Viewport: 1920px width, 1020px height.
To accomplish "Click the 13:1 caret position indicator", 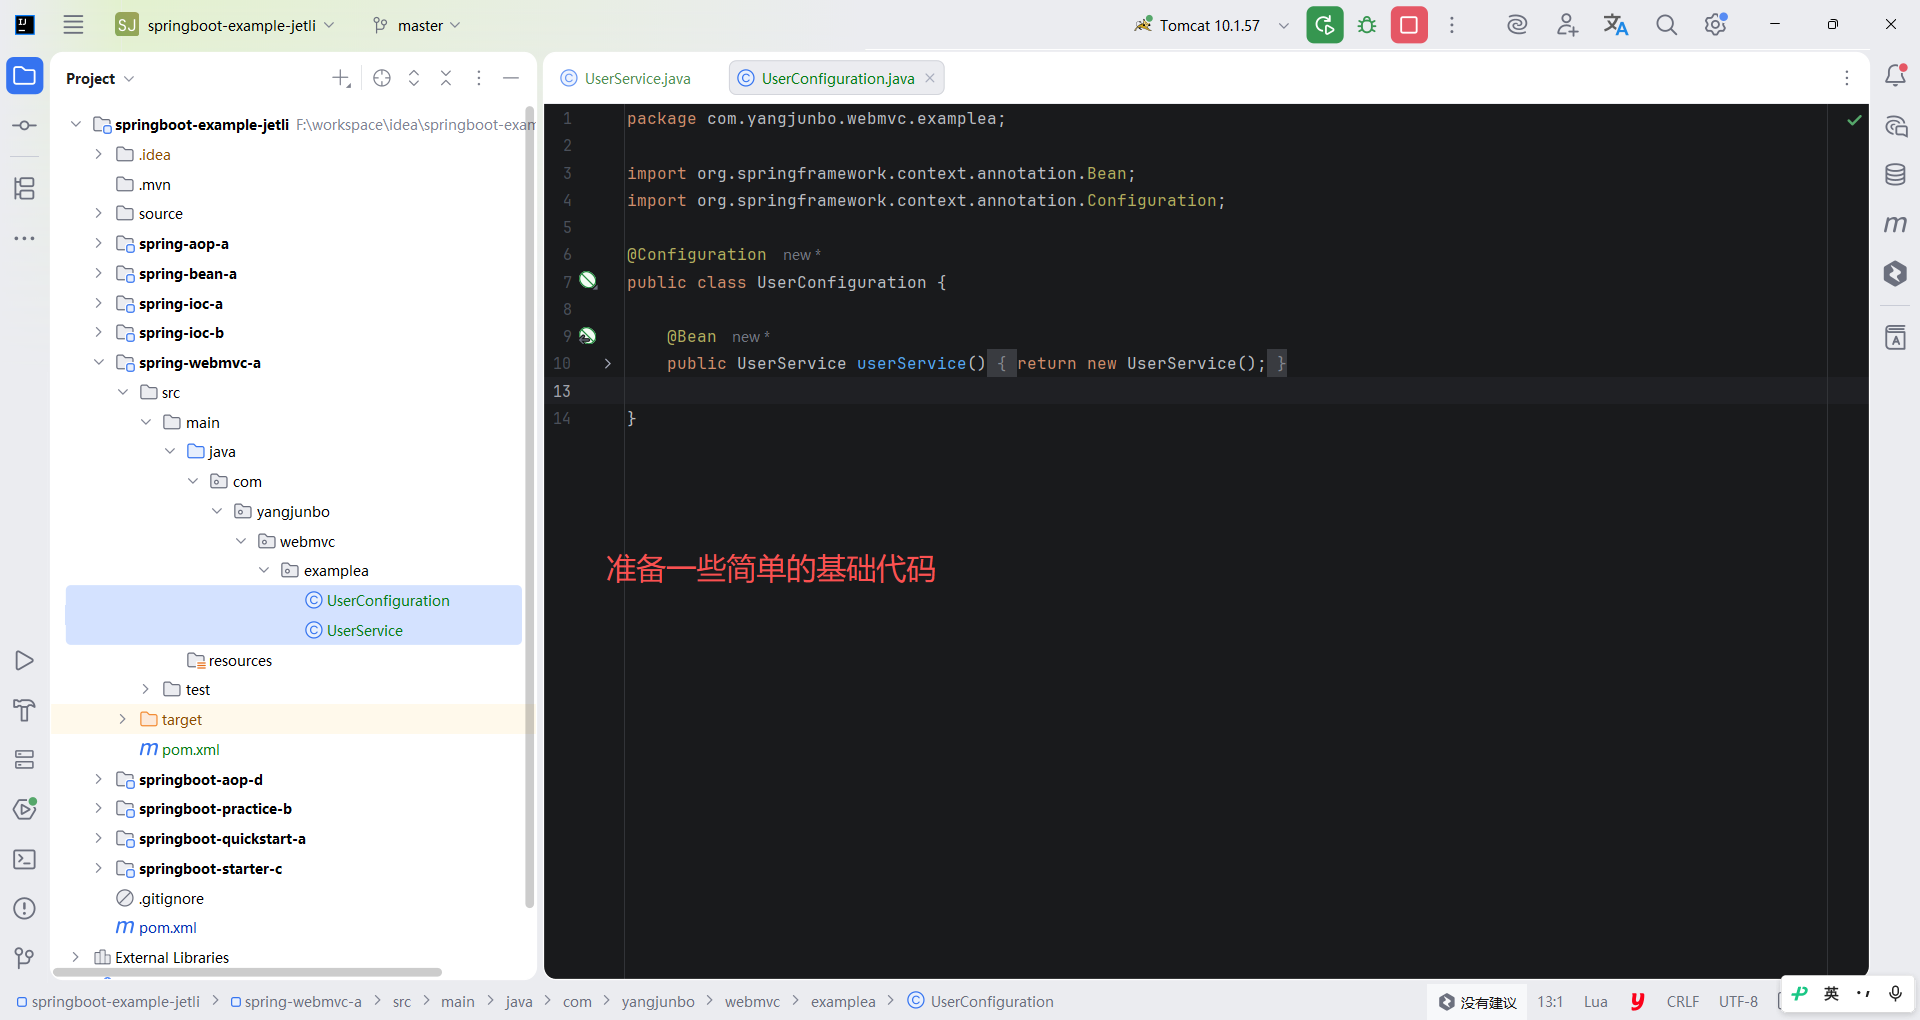I will click(x=1550, y=1001).
